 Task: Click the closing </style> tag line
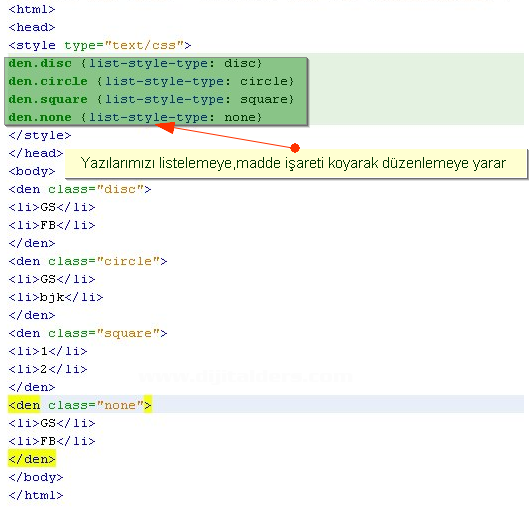(x=40, y=135)
